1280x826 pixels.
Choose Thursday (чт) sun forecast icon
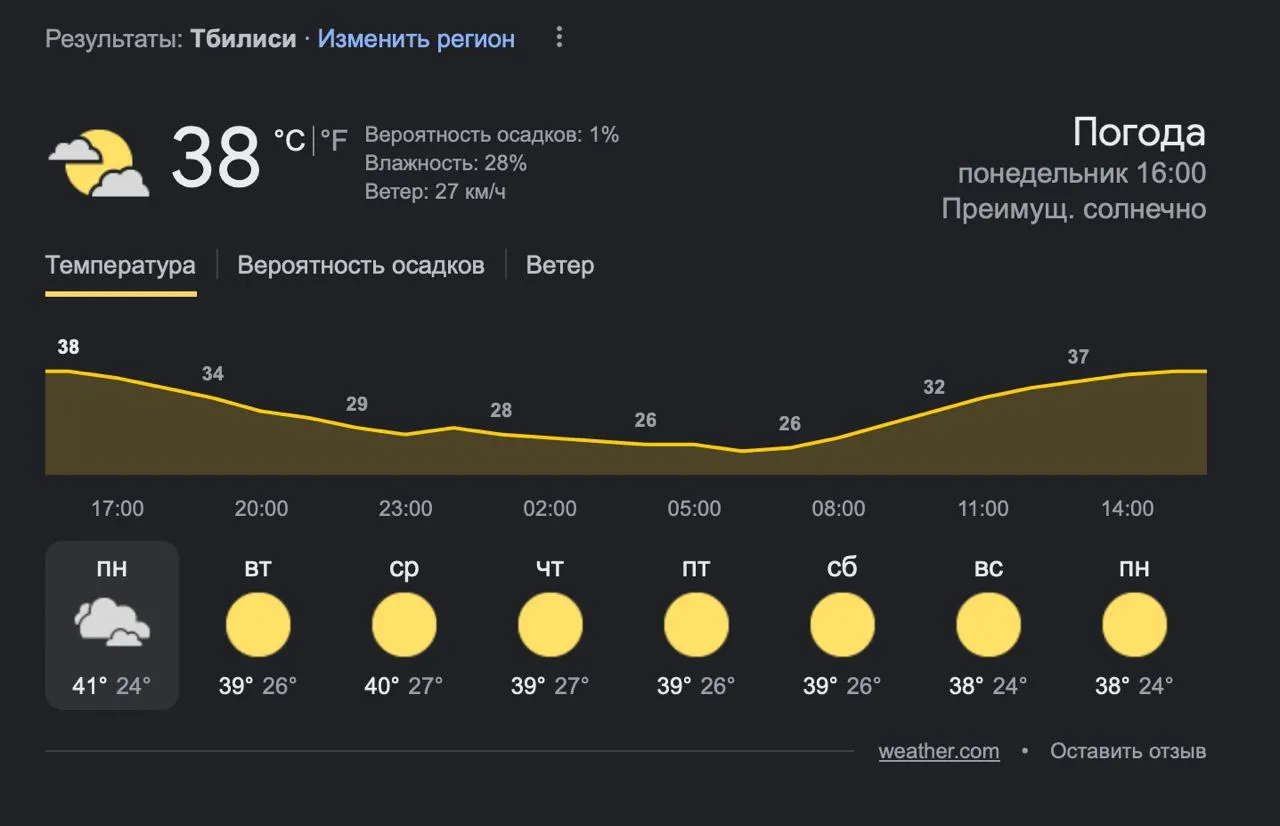coord(550,625)
